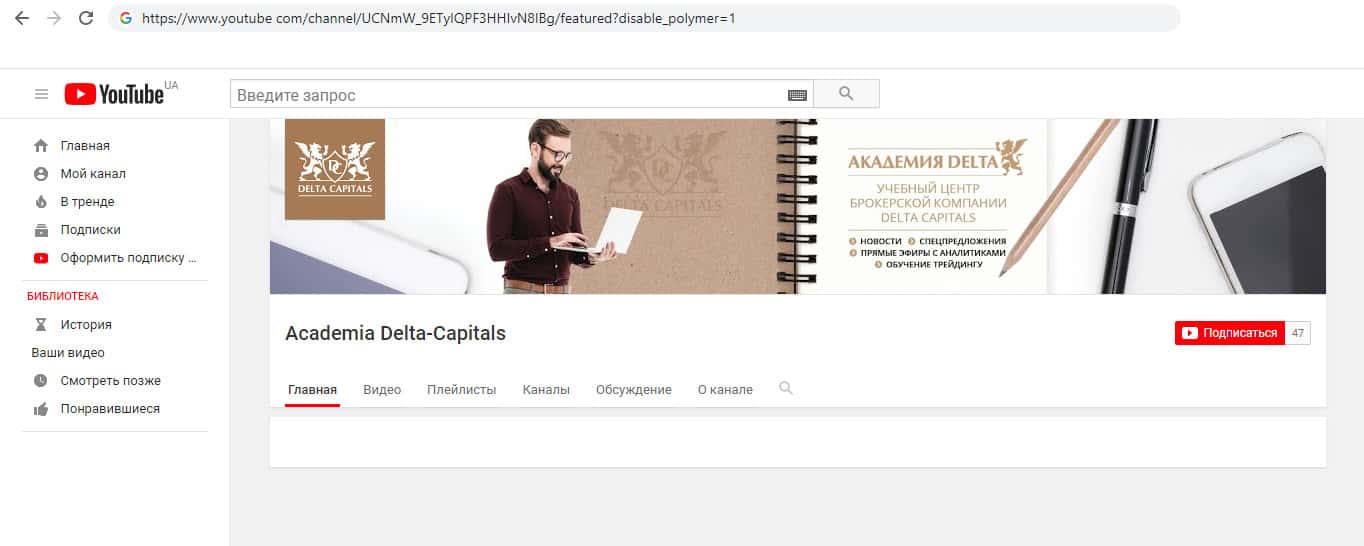
Task: Open the on-screen keyboard icon in search
Action: point(797,95)
